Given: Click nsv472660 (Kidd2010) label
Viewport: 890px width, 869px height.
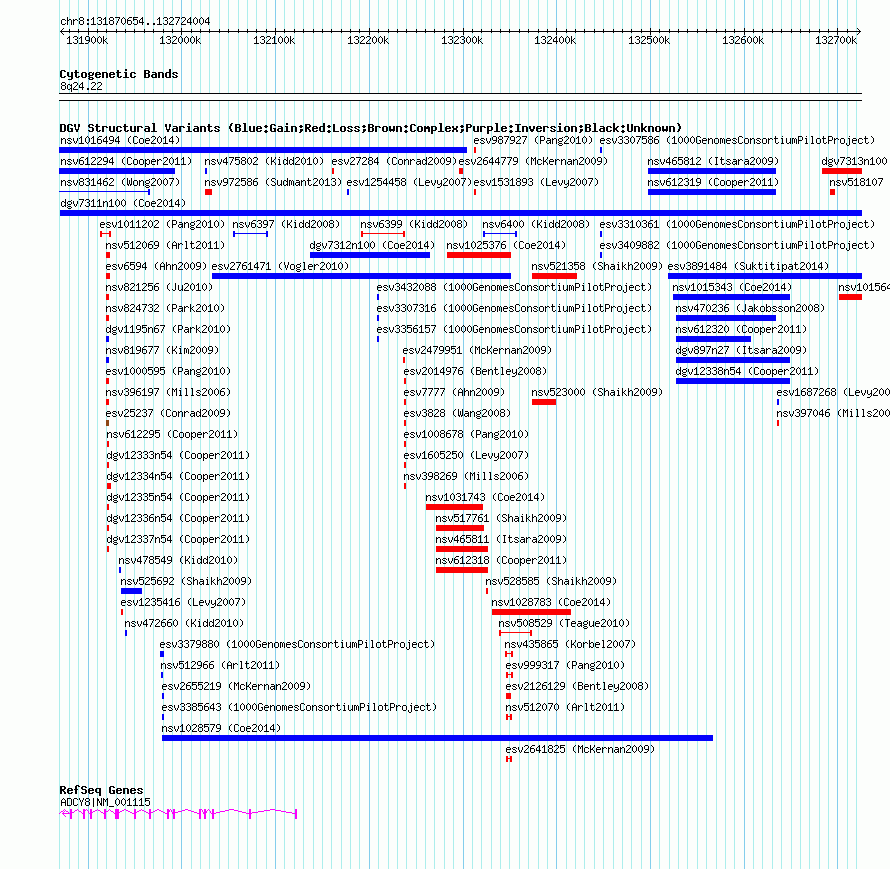Looking at the screenshot, I should (184, 623).
